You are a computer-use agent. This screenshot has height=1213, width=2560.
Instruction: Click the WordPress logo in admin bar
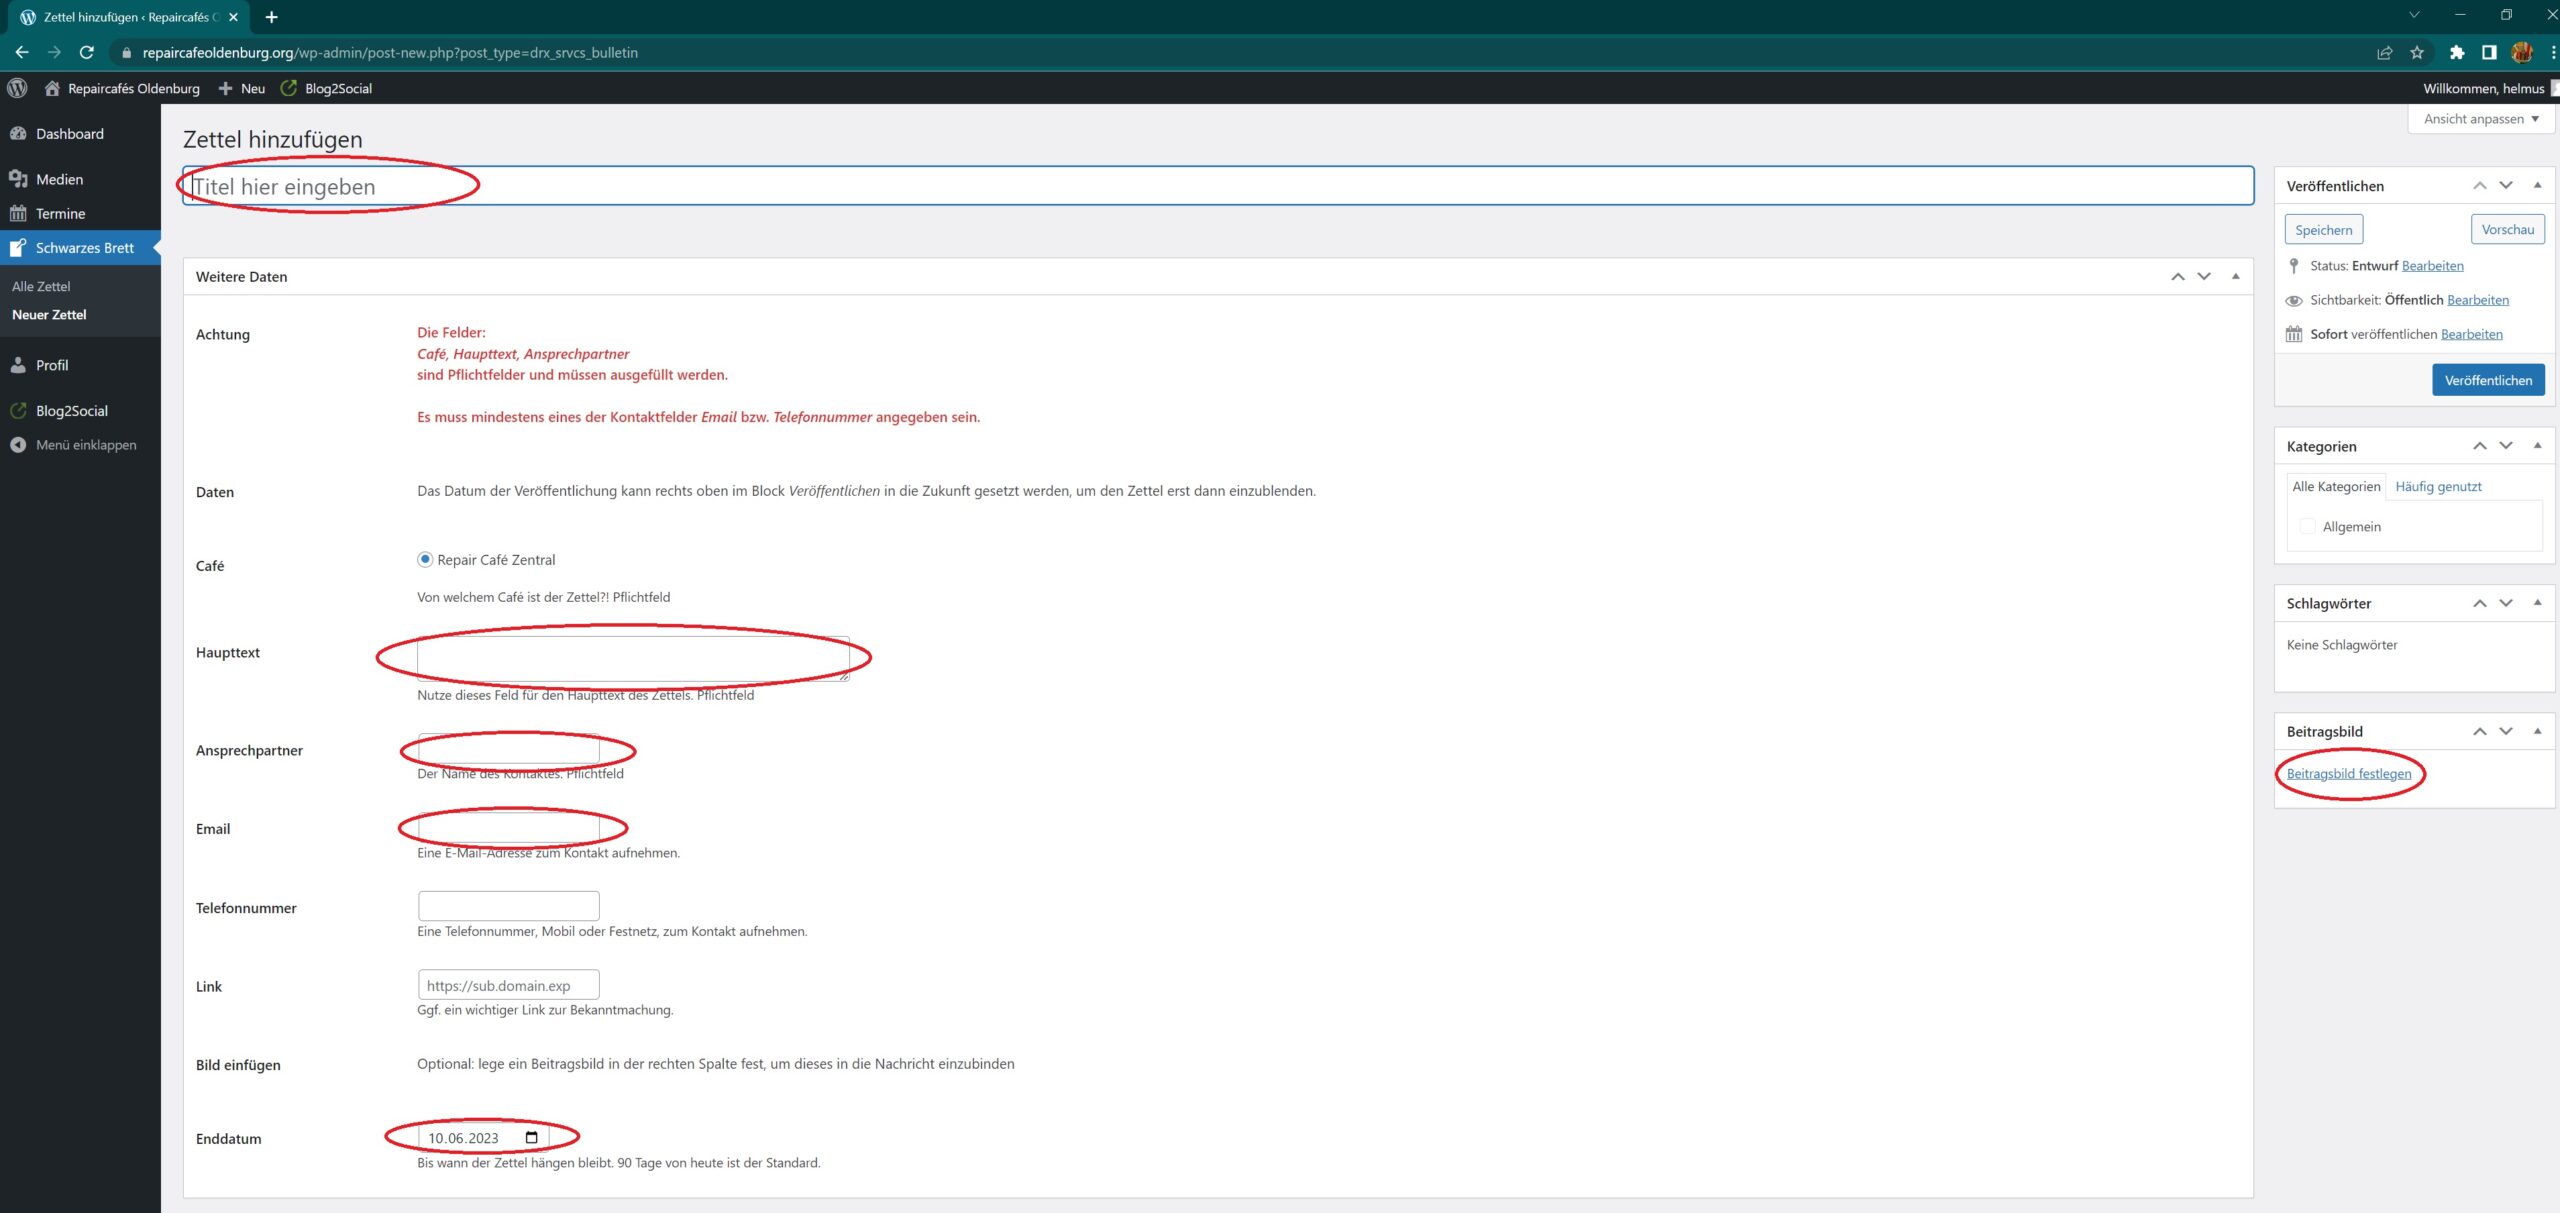pyautogui.click(x=17, y=88)
